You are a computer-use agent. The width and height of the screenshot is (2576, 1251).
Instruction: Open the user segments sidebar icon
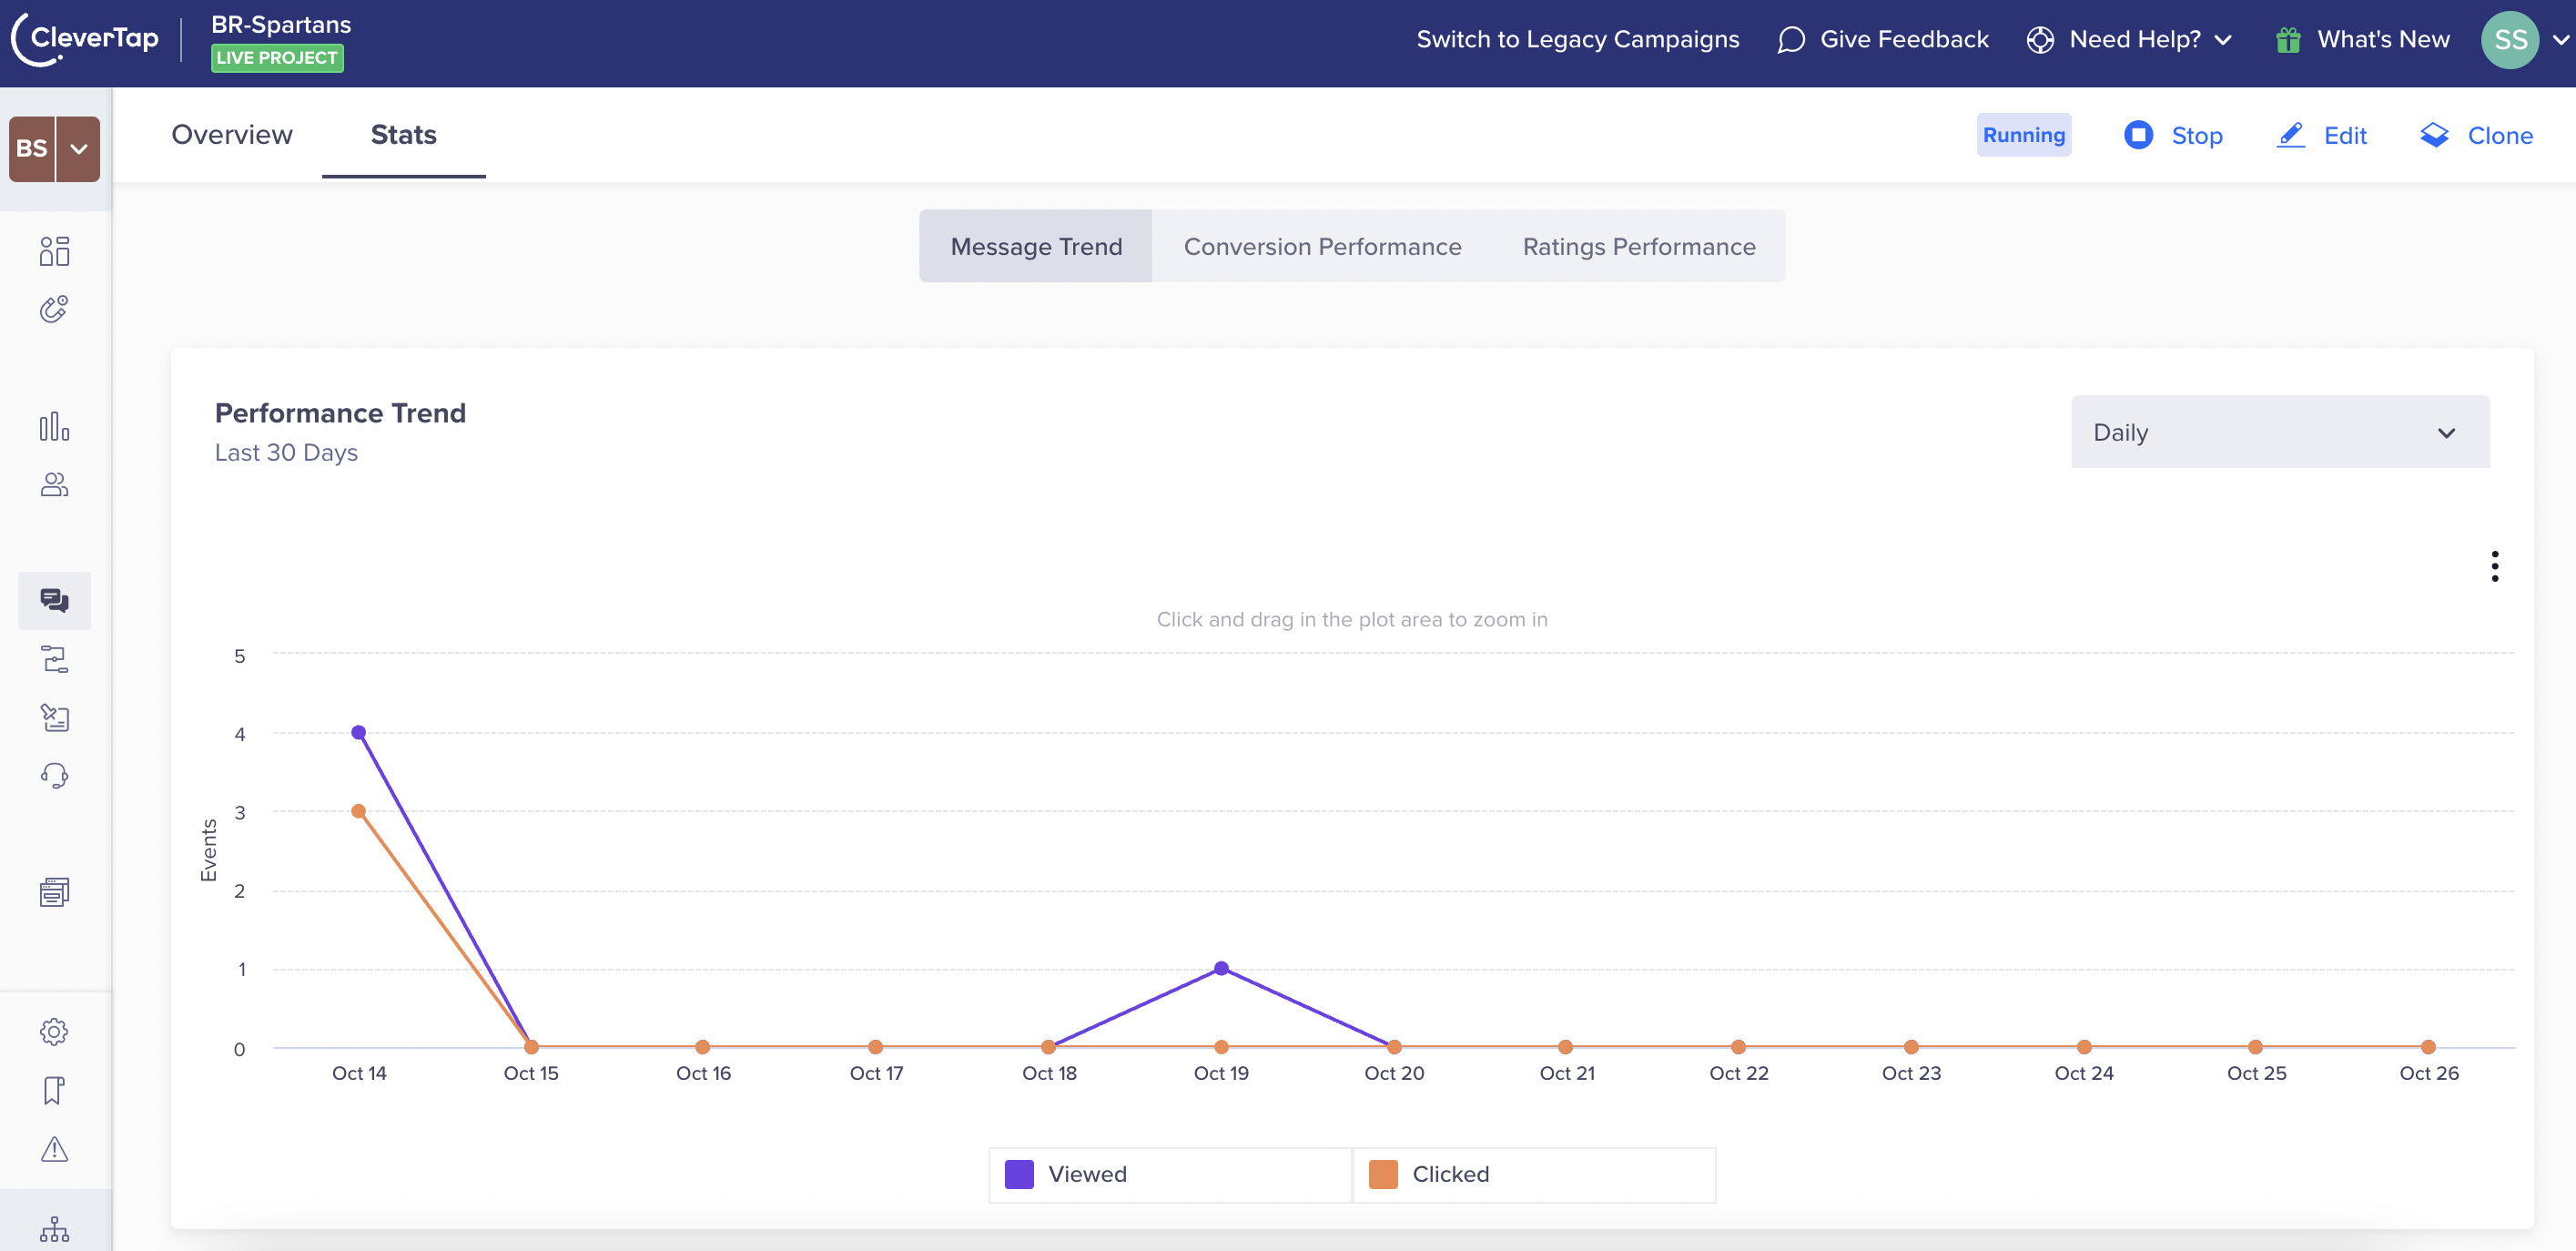pyautogui.click(x=54, y=484)
